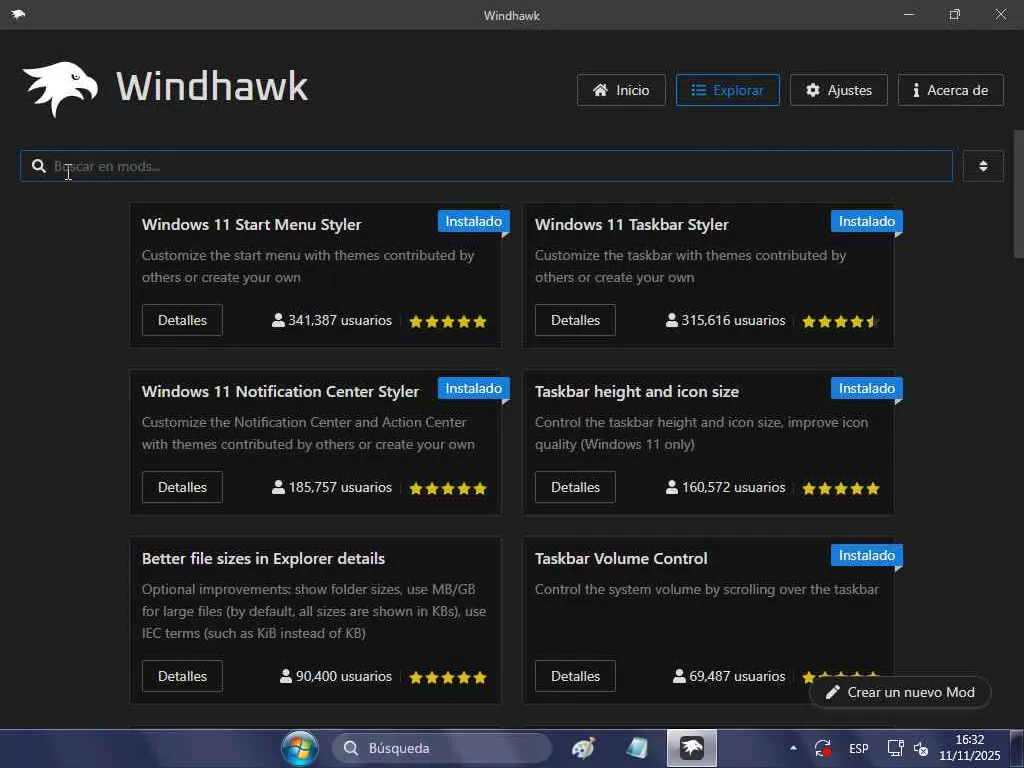Image resolution: width=1024 pixels, height=768 pixels.
Task: Click the Buscar en mods search field
Action: (486, 166)
